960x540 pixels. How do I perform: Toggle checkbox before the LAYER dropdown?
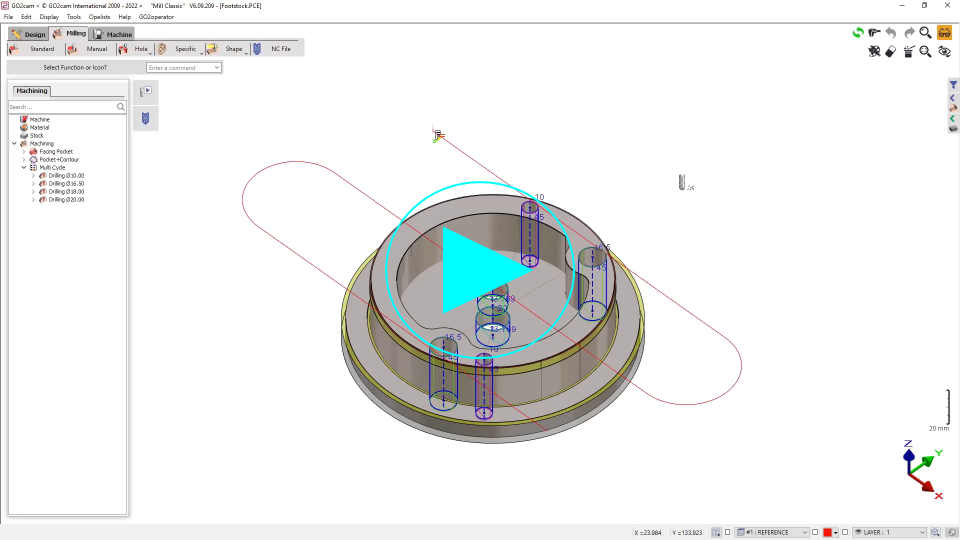click(x=845, y=533)
